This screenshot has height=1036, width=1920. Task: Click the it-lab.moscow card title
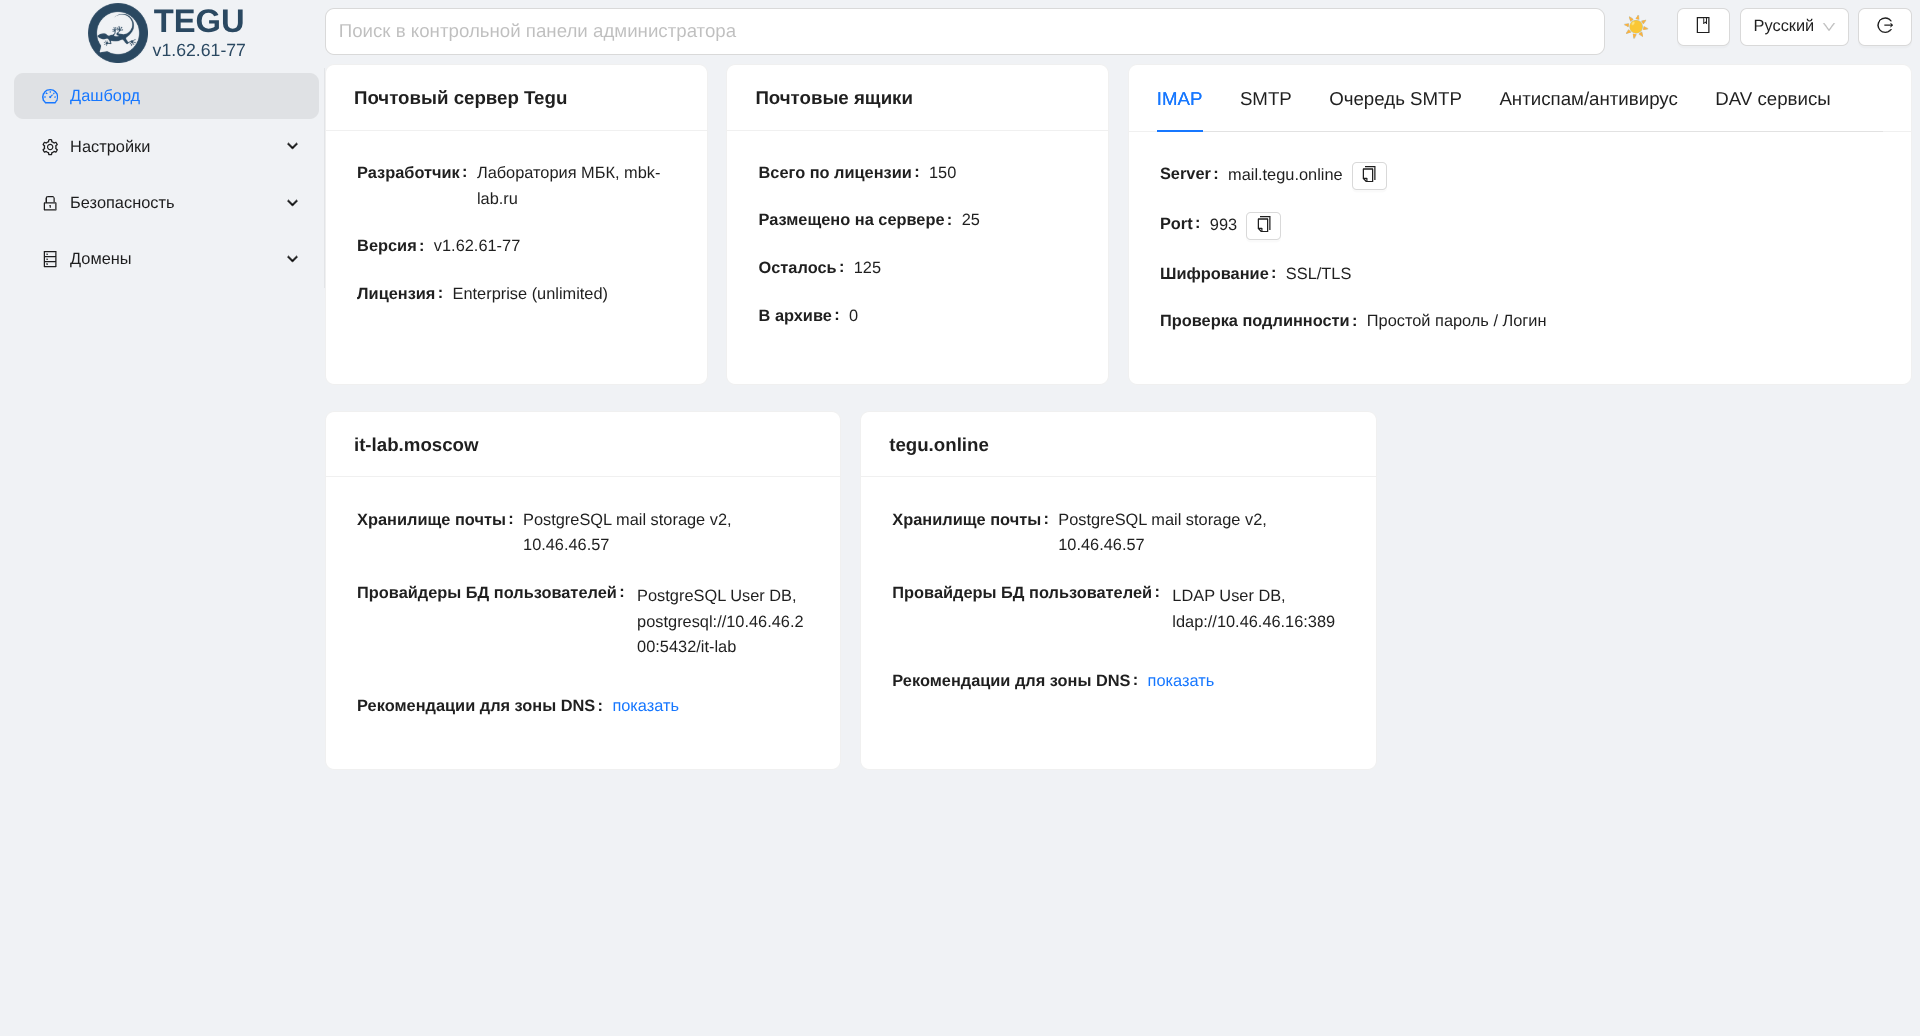click(416, 445)
